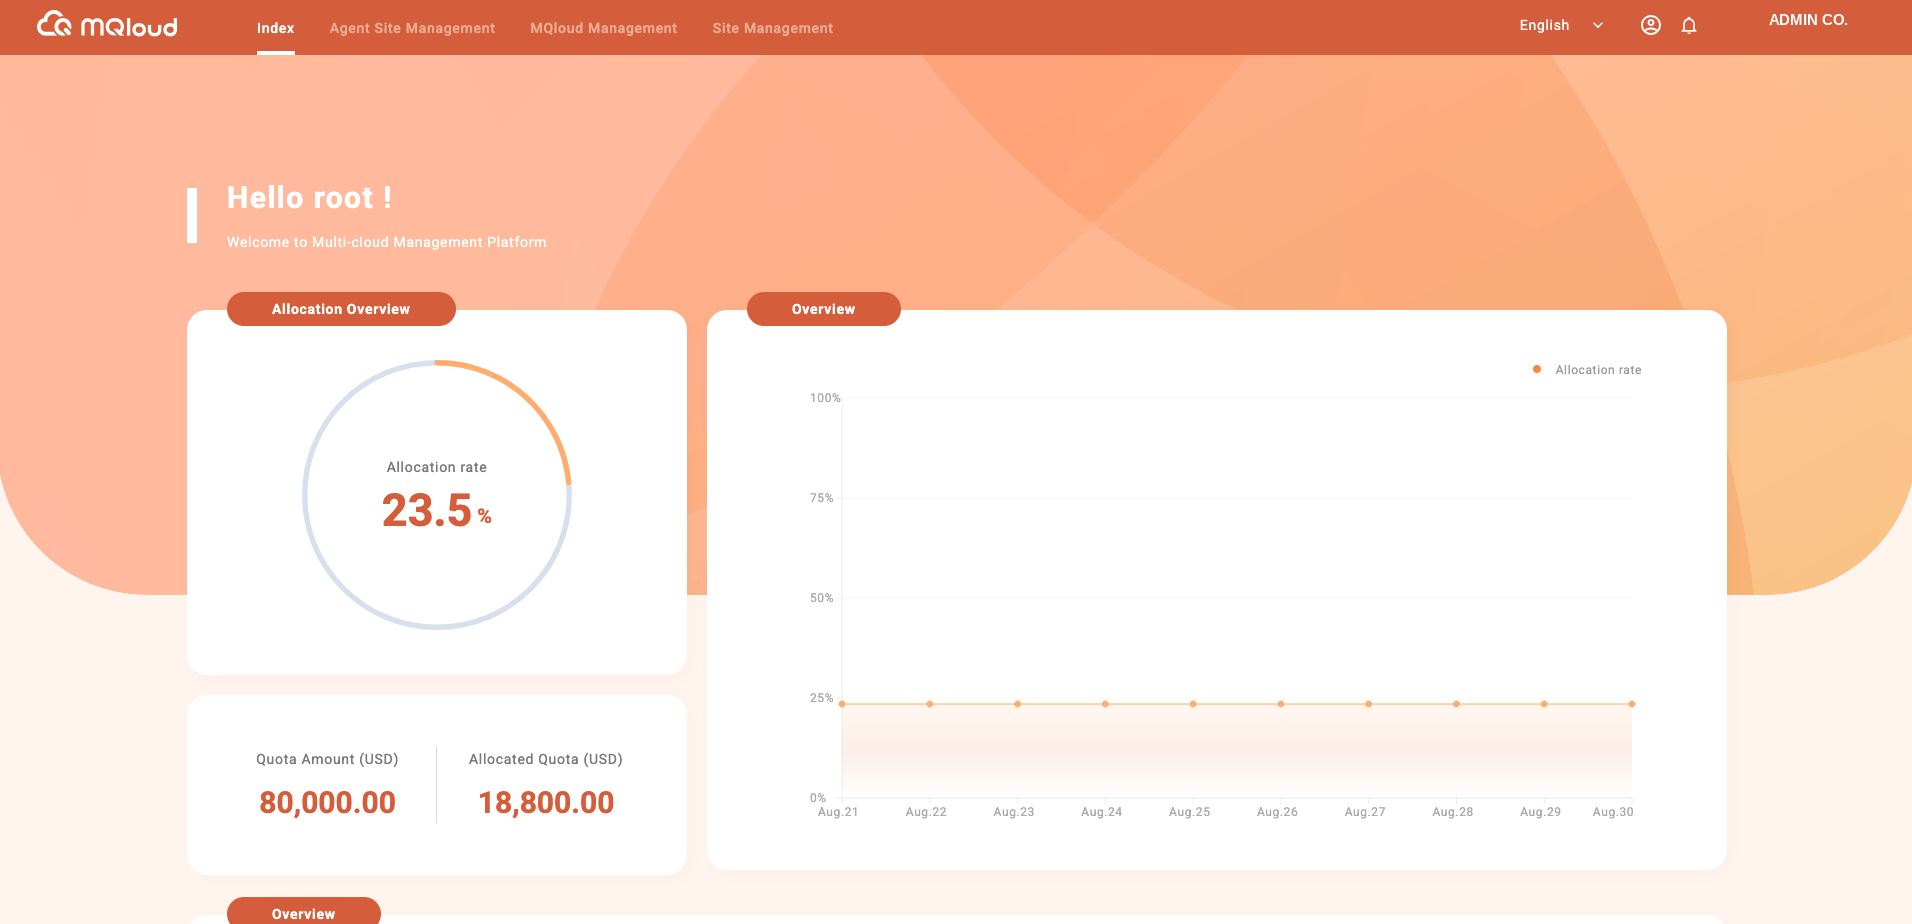Expand the English language dropdown

click(1561, 25)
